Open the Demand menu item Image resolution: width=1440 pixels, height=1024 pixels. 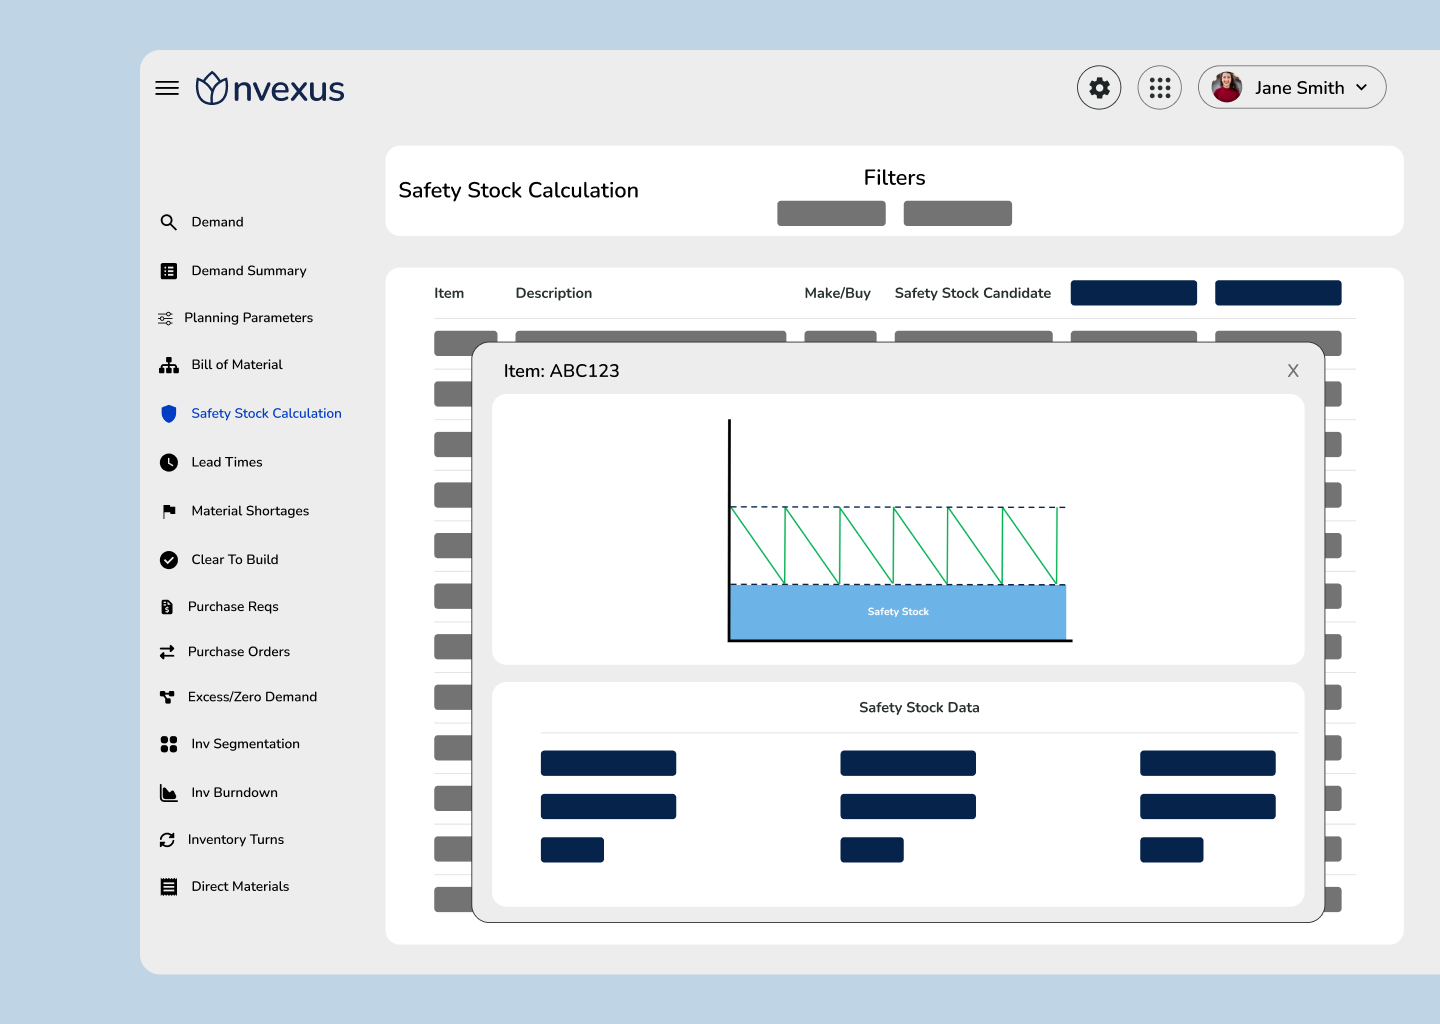coord(218,222)
